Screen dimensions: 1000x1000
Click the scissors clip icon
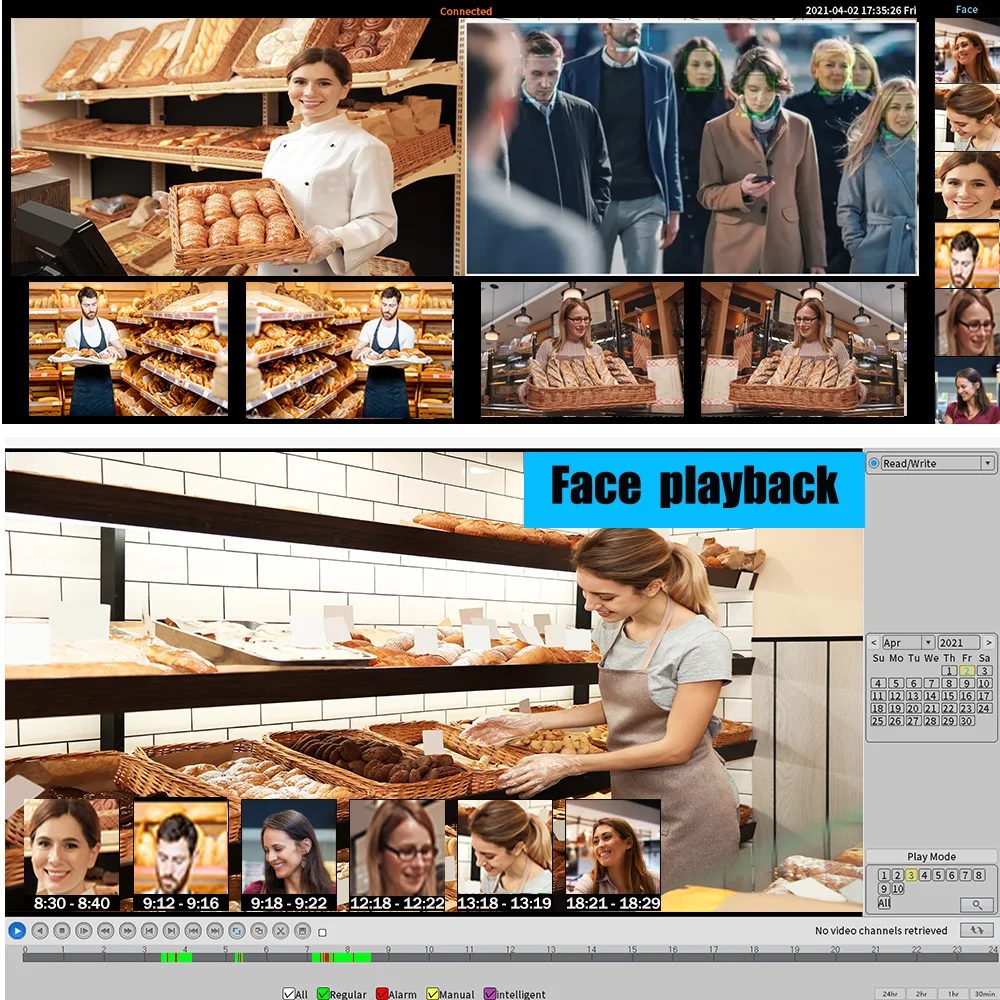pyautogui.click(x=280, y=930)
